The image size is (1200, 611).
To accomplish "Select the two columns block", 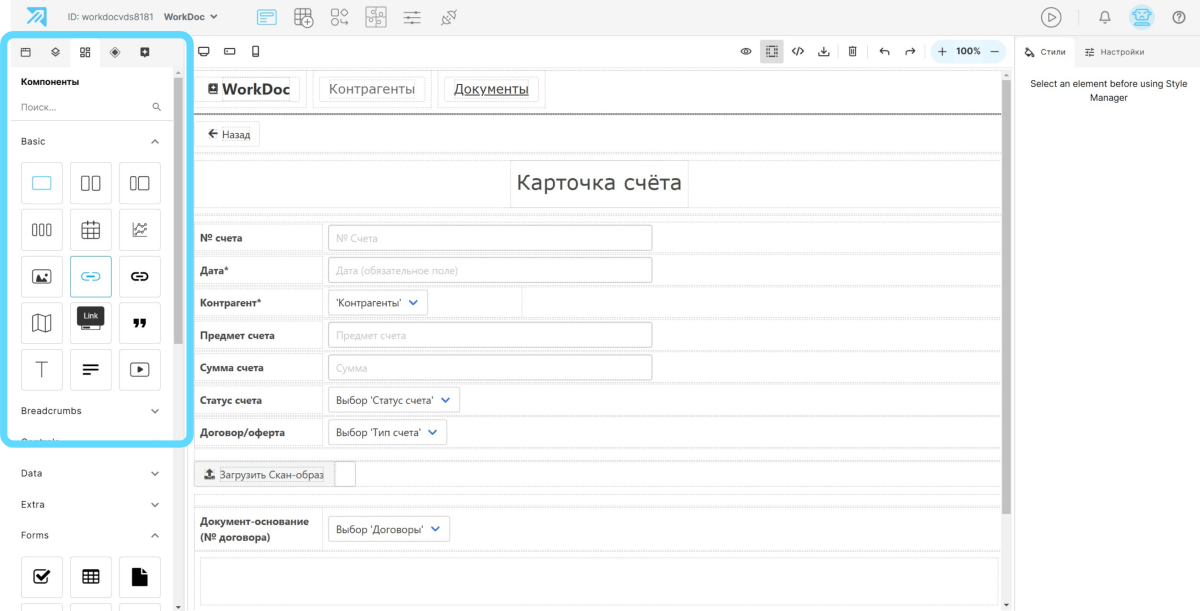I will [91, 183].
